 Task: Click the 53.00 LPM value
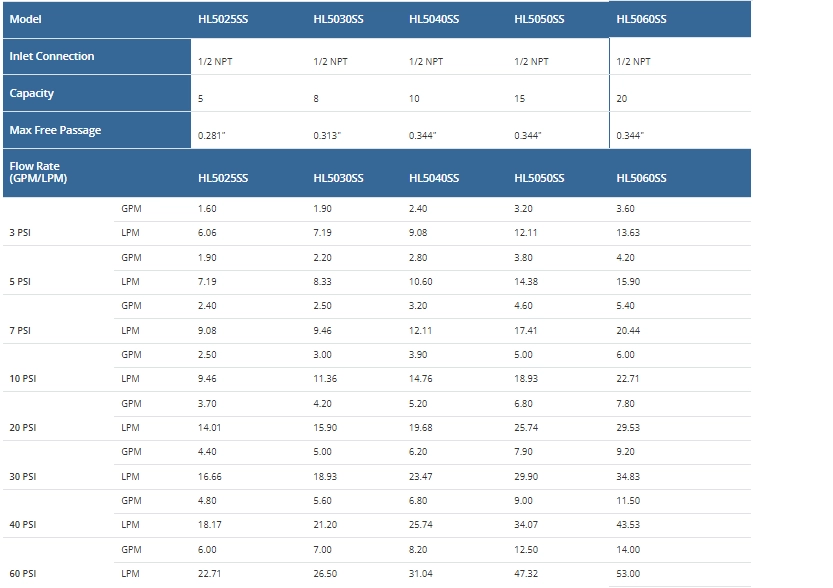click(629, 574)
